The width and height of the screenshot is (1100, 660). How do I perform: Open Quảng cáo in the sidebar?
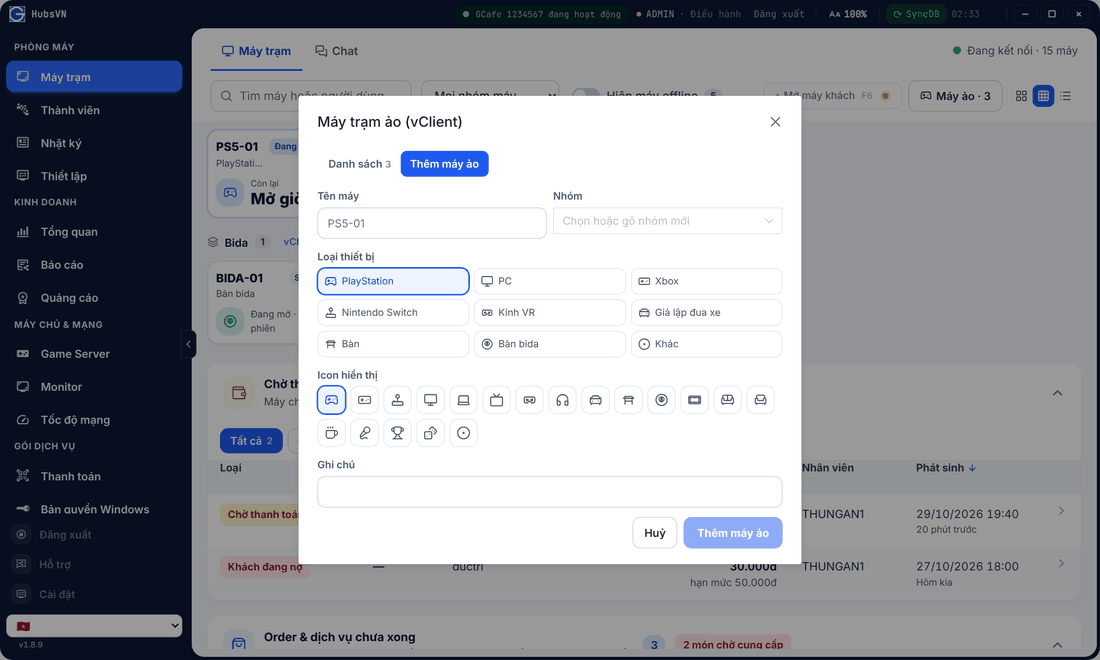pyautogui.click(x=94, y=297)
